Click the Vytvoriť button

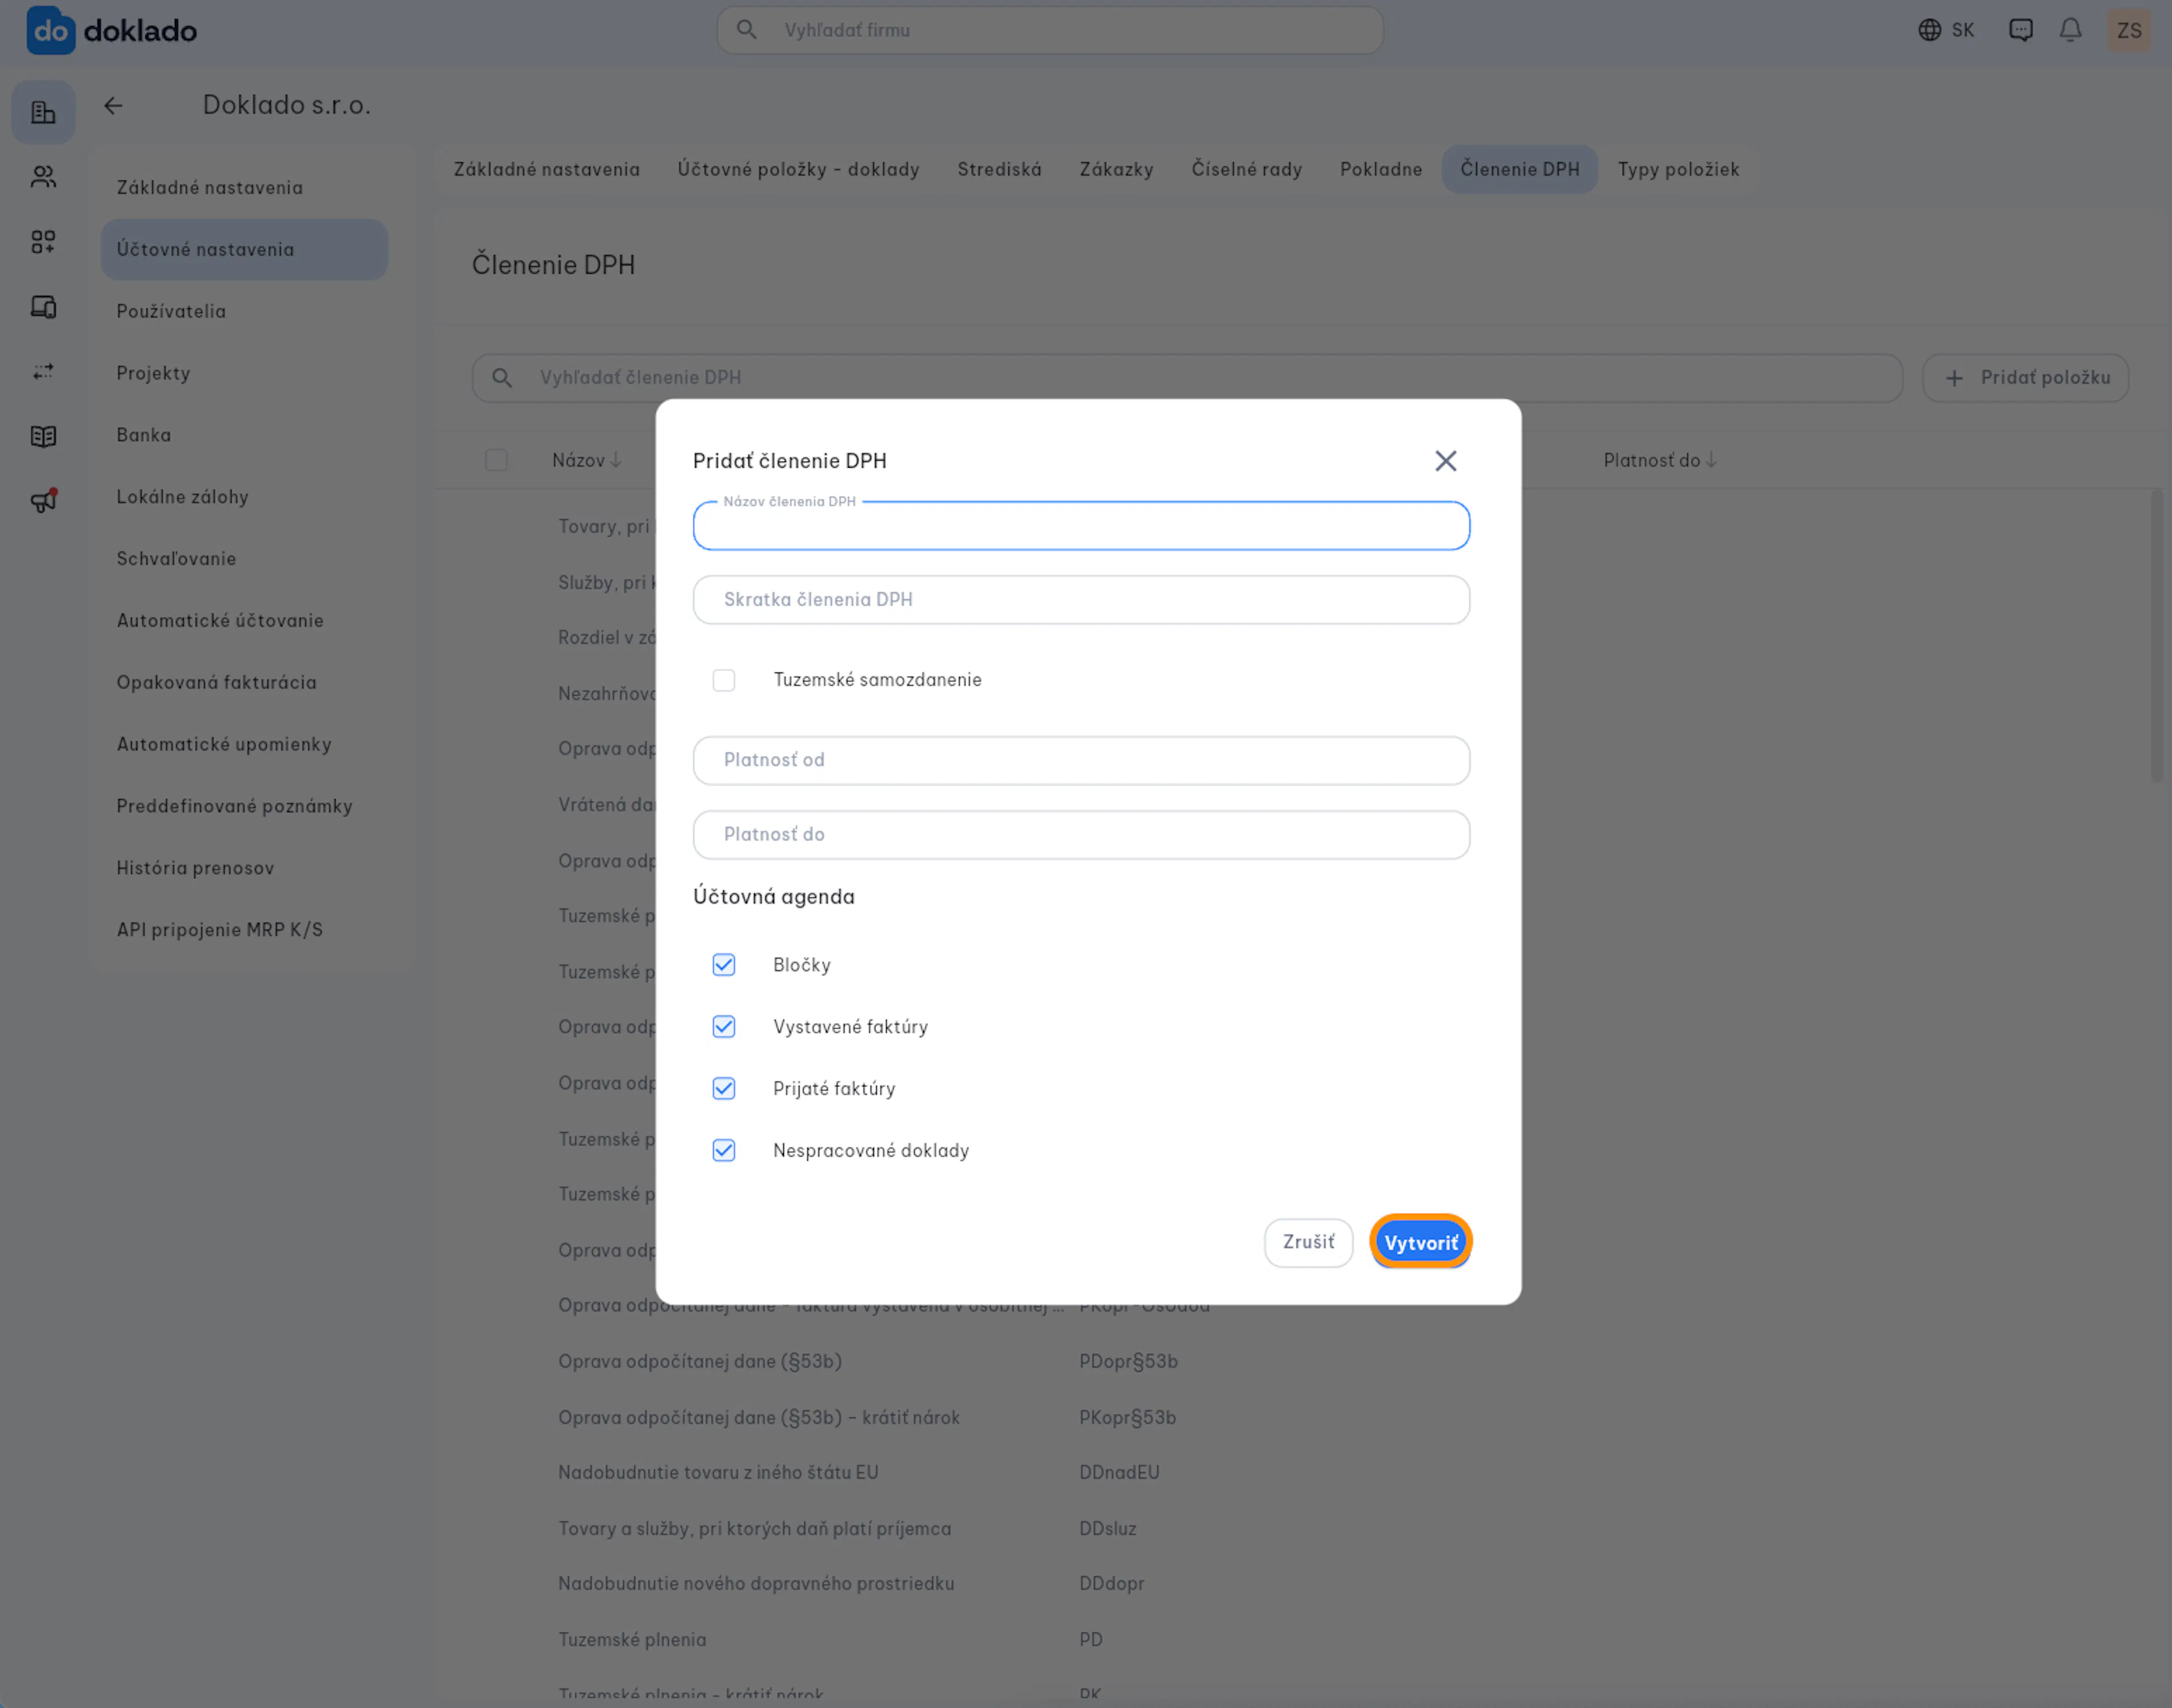tap(1420, 1242)
